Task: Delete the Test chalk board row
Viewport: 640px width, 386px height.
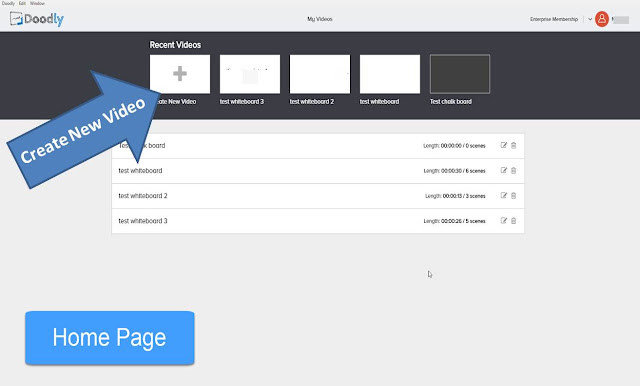Action: [513, 145]
